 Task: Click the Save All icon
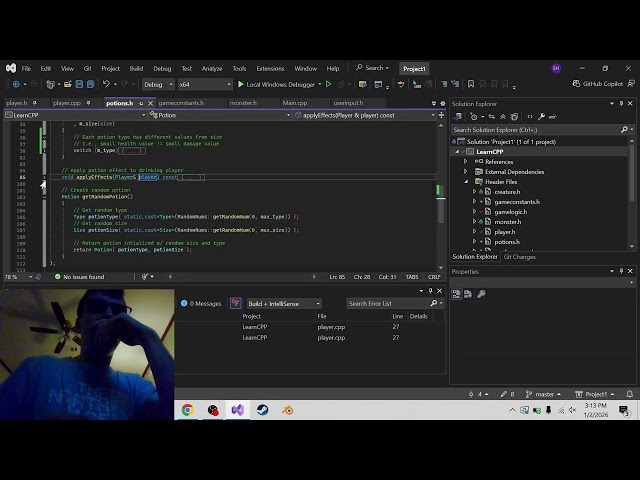point(91,84)
